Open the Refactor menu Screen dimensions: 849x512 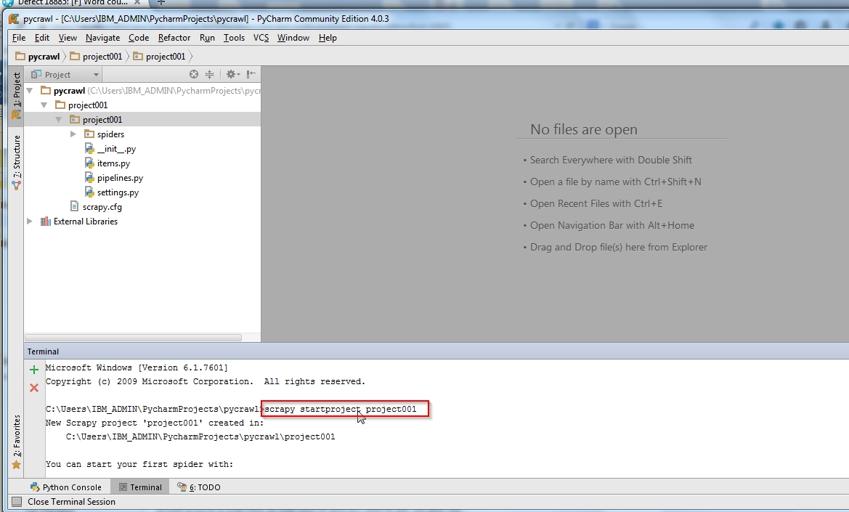(174, 38)
